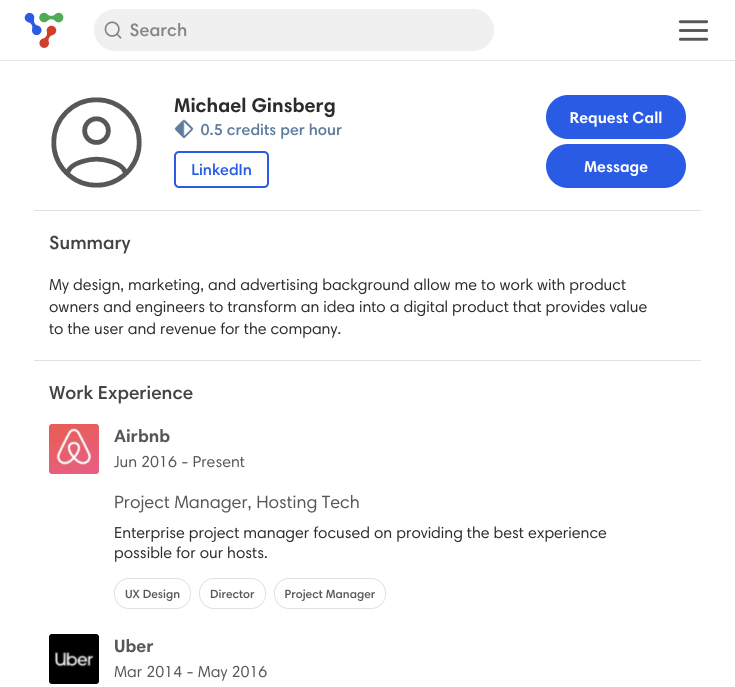Click the search magnifier icon
This screenshot has height=687, width=735.
click(x=113, y=30)
